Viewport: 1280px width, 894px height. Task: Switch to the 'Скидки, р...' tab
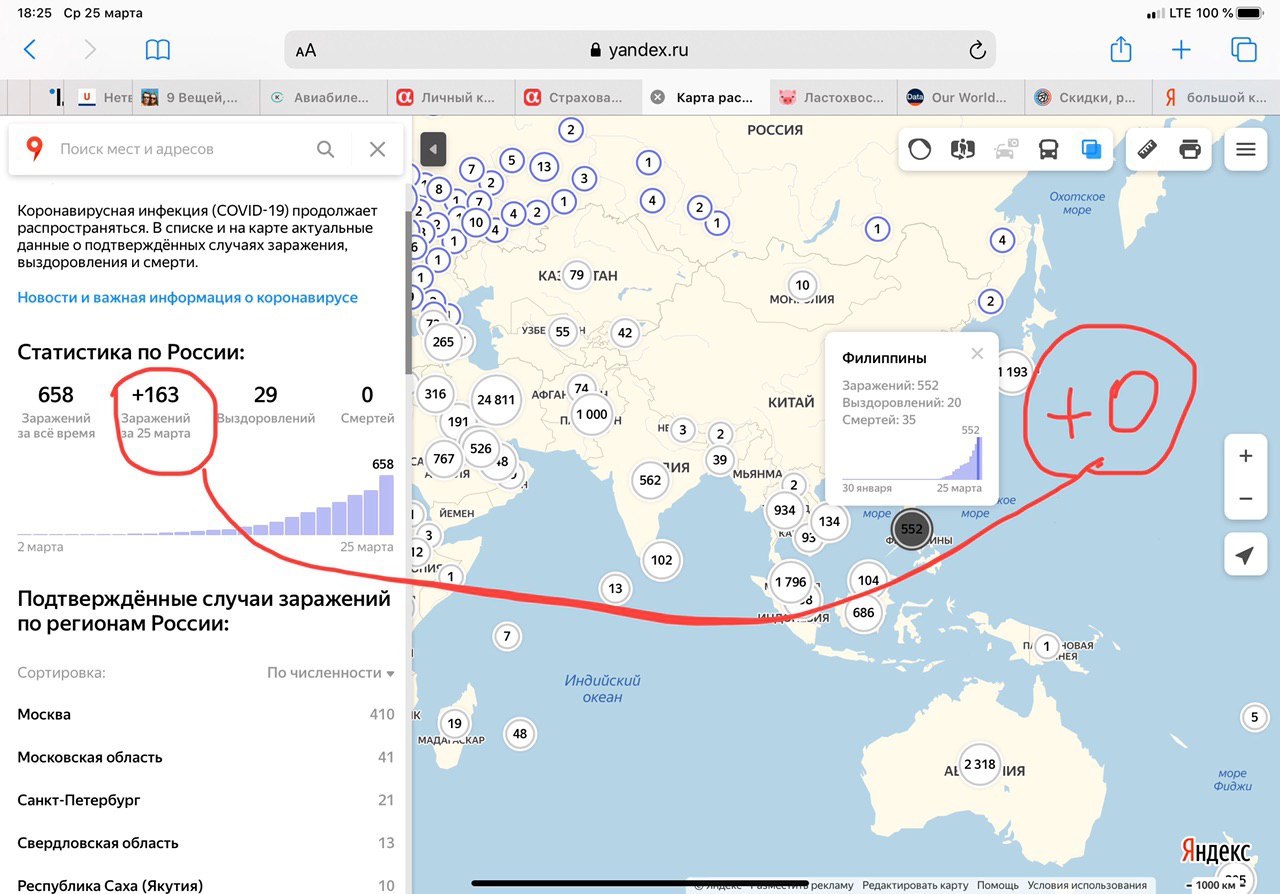click(1088, 97)
